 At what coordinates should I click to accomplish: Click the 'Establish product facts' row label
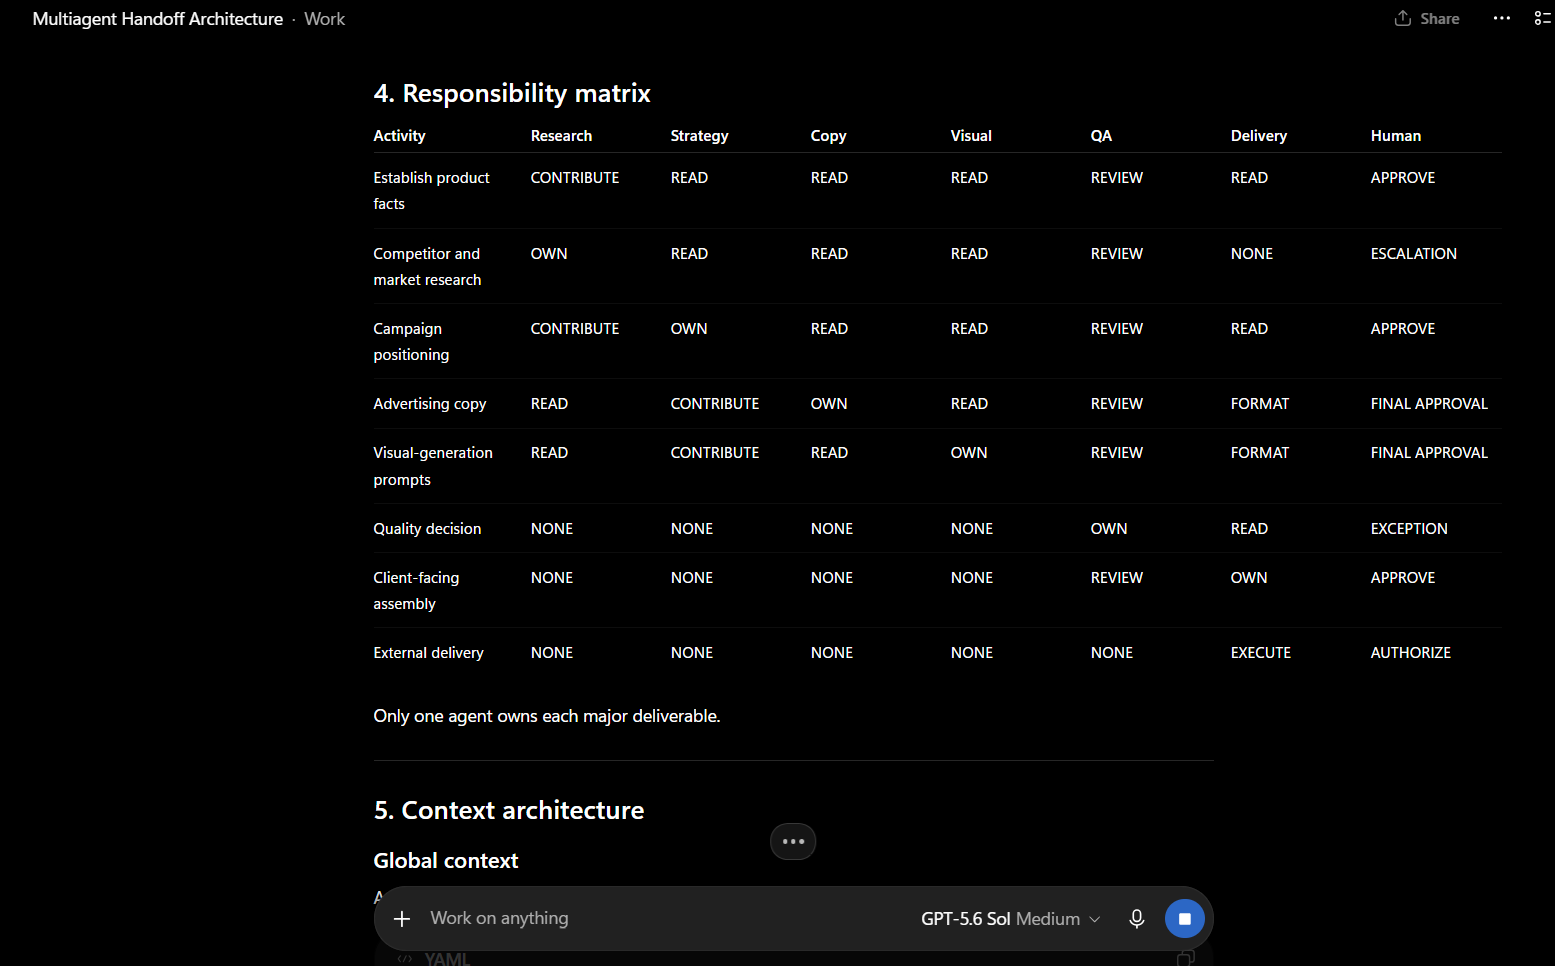click(431, 191)
